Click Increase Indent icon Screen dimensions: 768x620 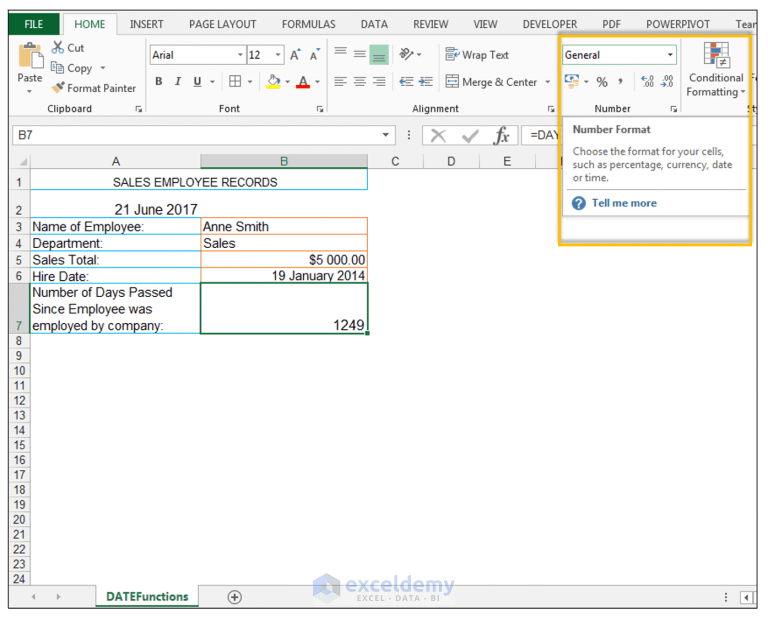425,81
